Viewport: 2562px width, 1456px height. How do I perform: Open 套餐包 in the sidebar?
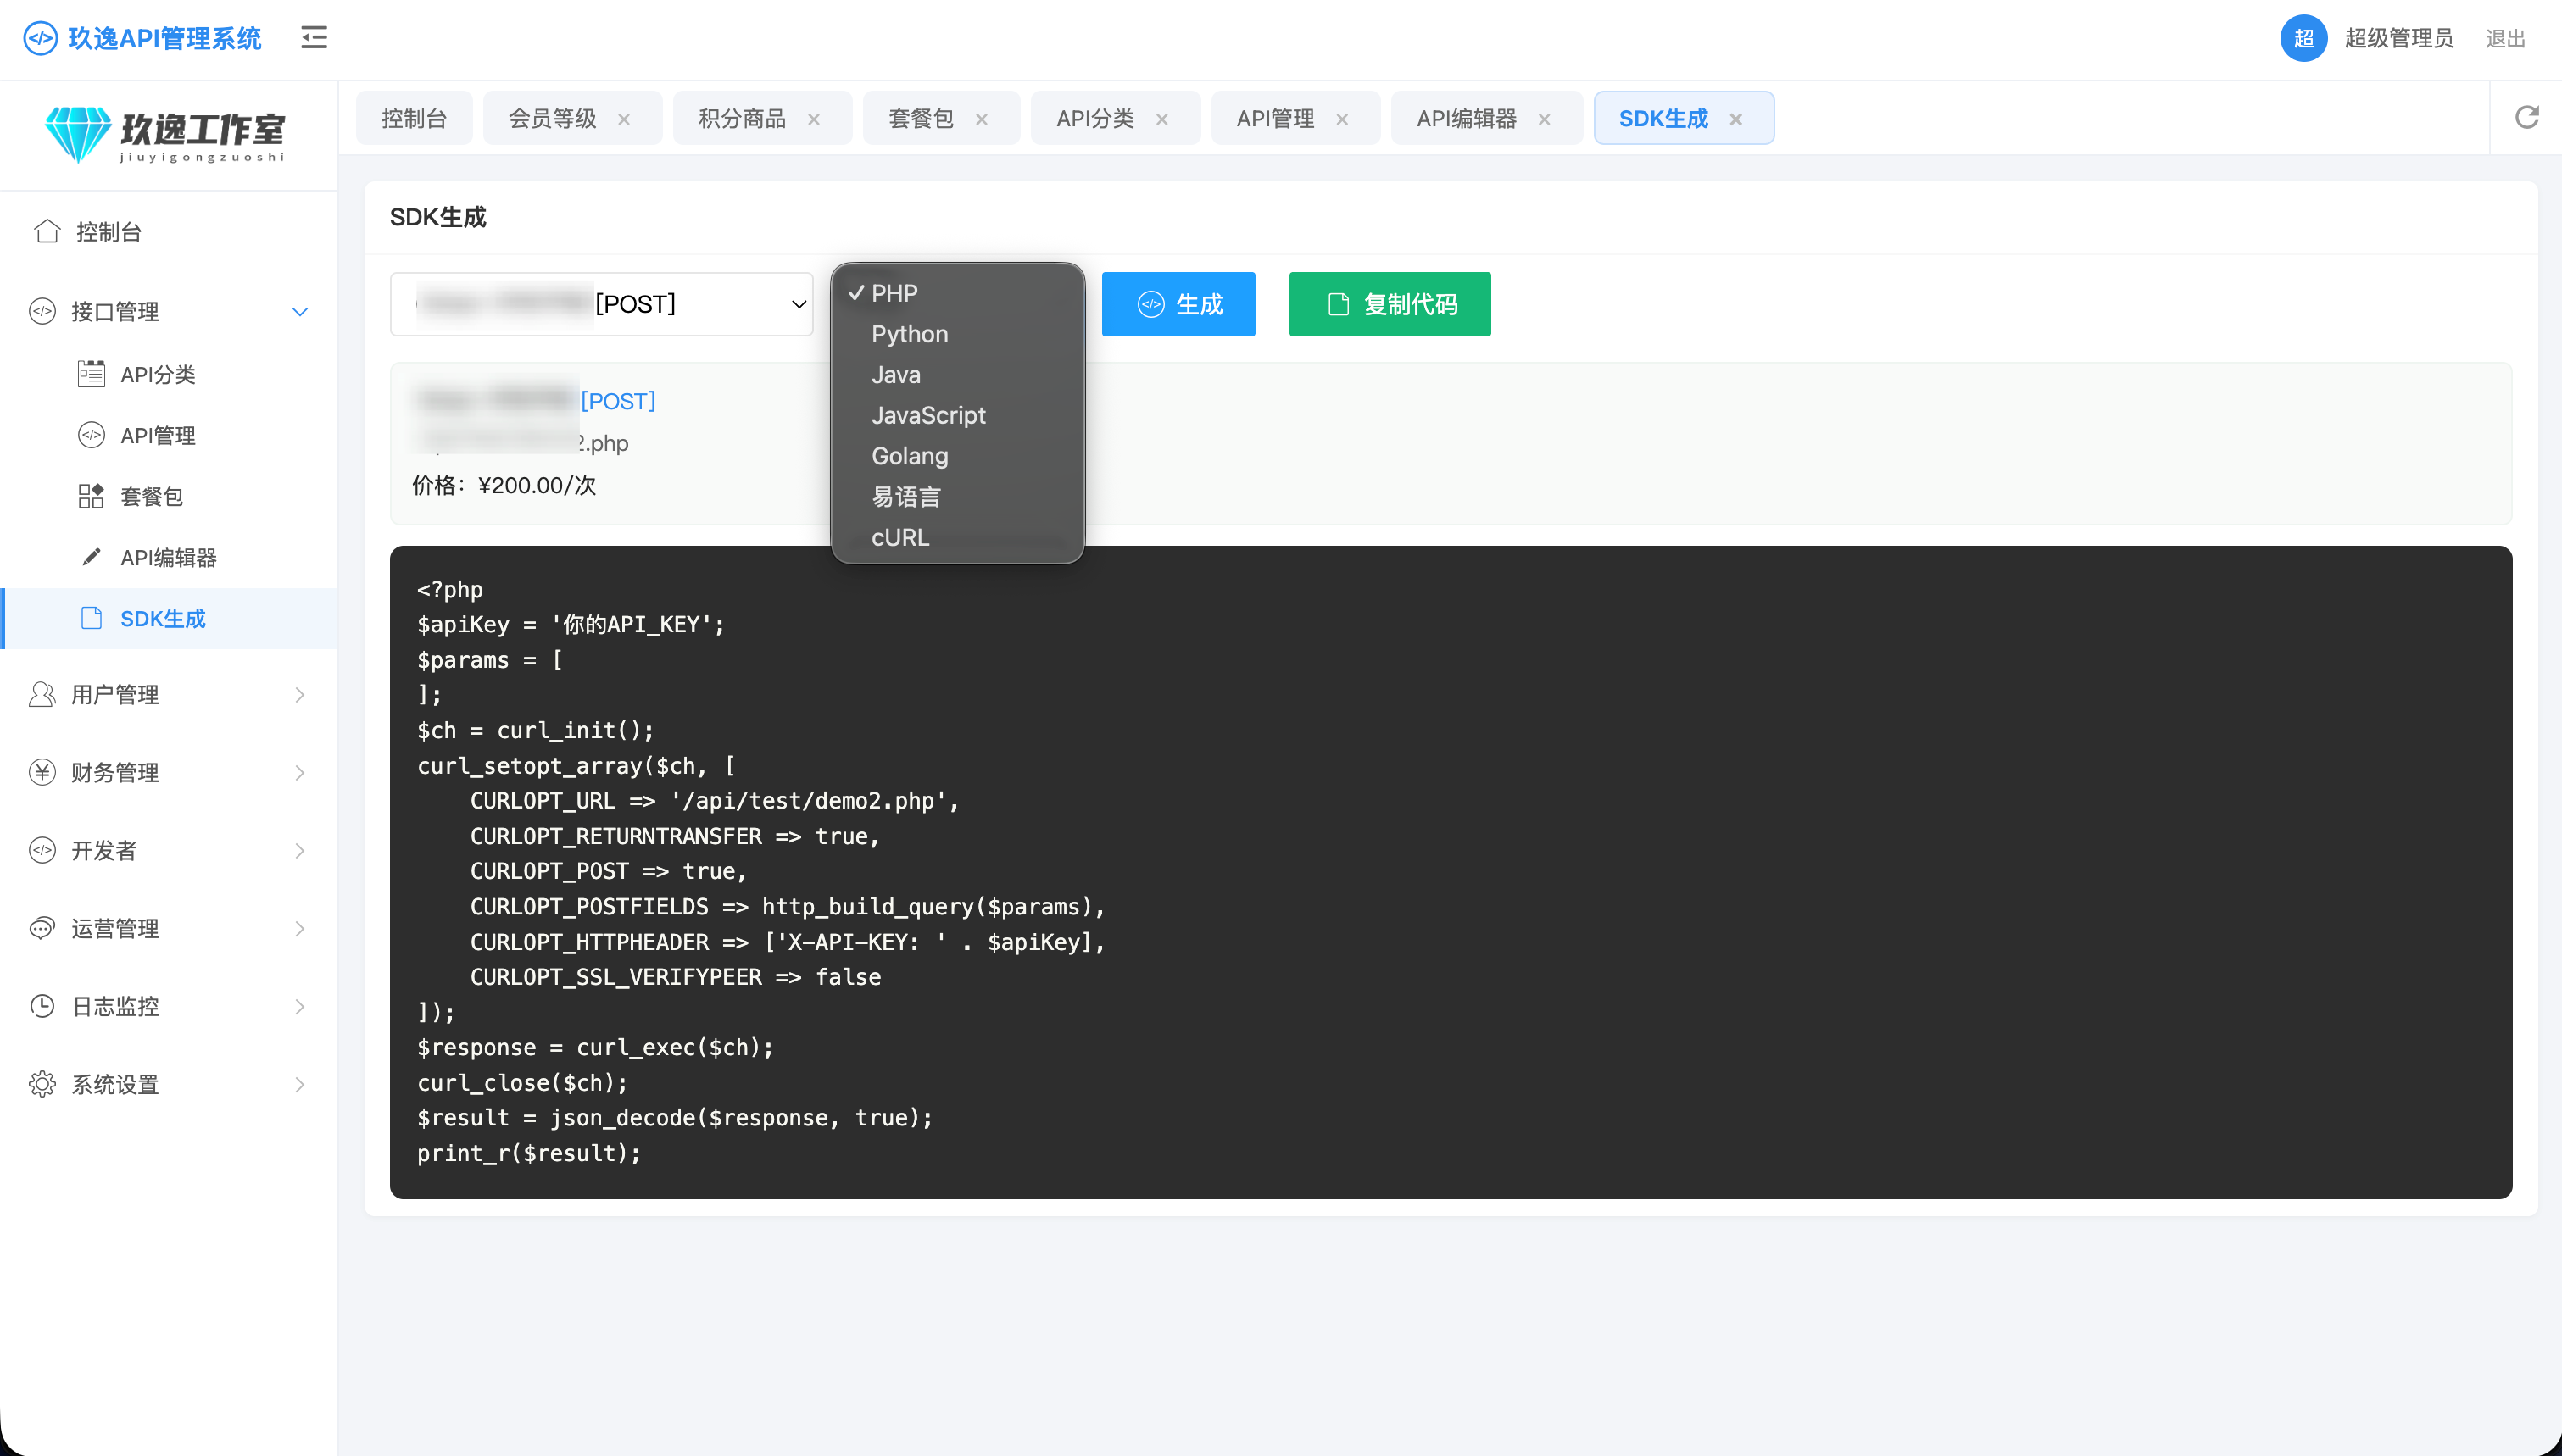coord(168,496)
